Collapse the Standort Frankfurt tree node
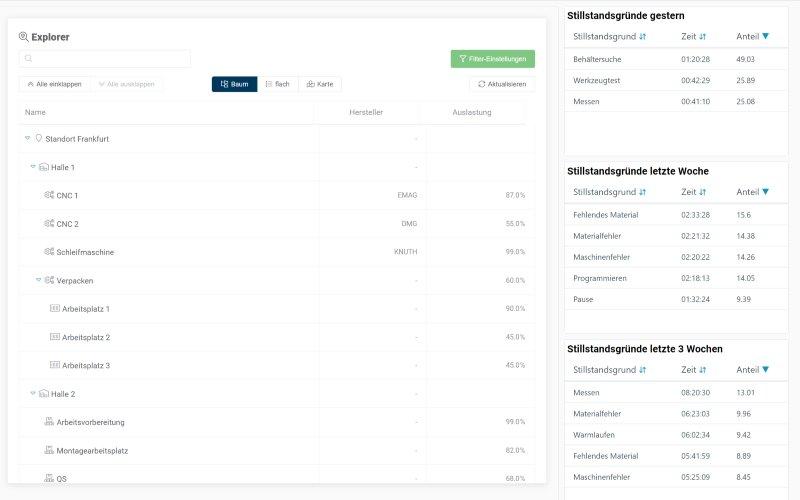Screen dimensions: 800x500 point(28,138)
